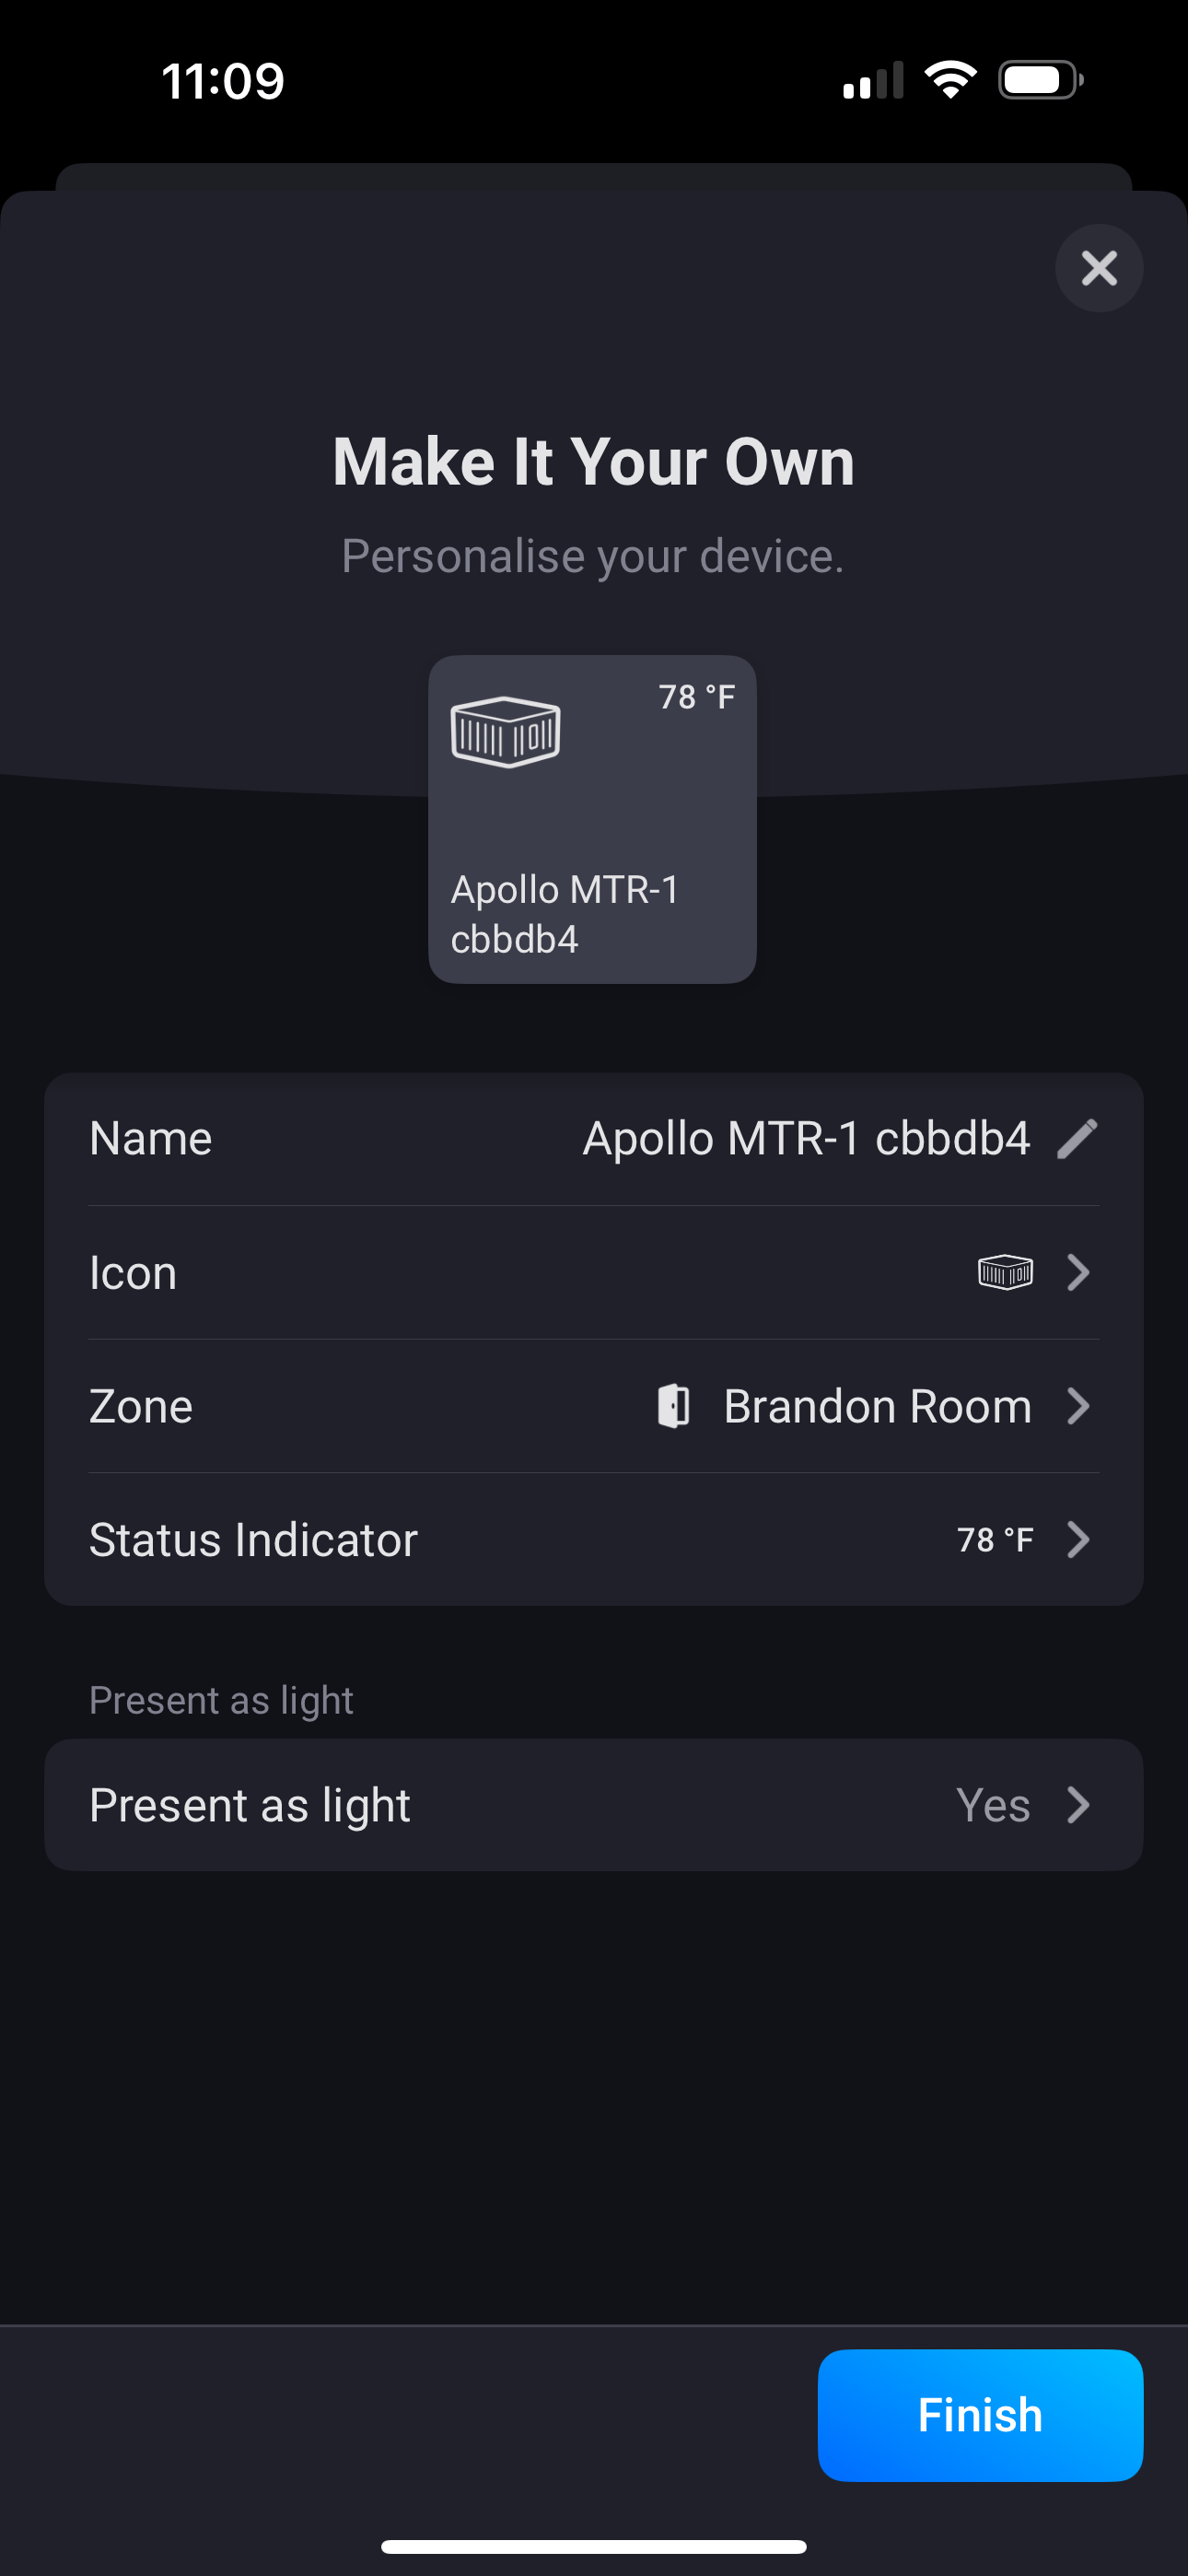
Task: Tap the Brandon Room zone value
Action: click(877, 1406)
